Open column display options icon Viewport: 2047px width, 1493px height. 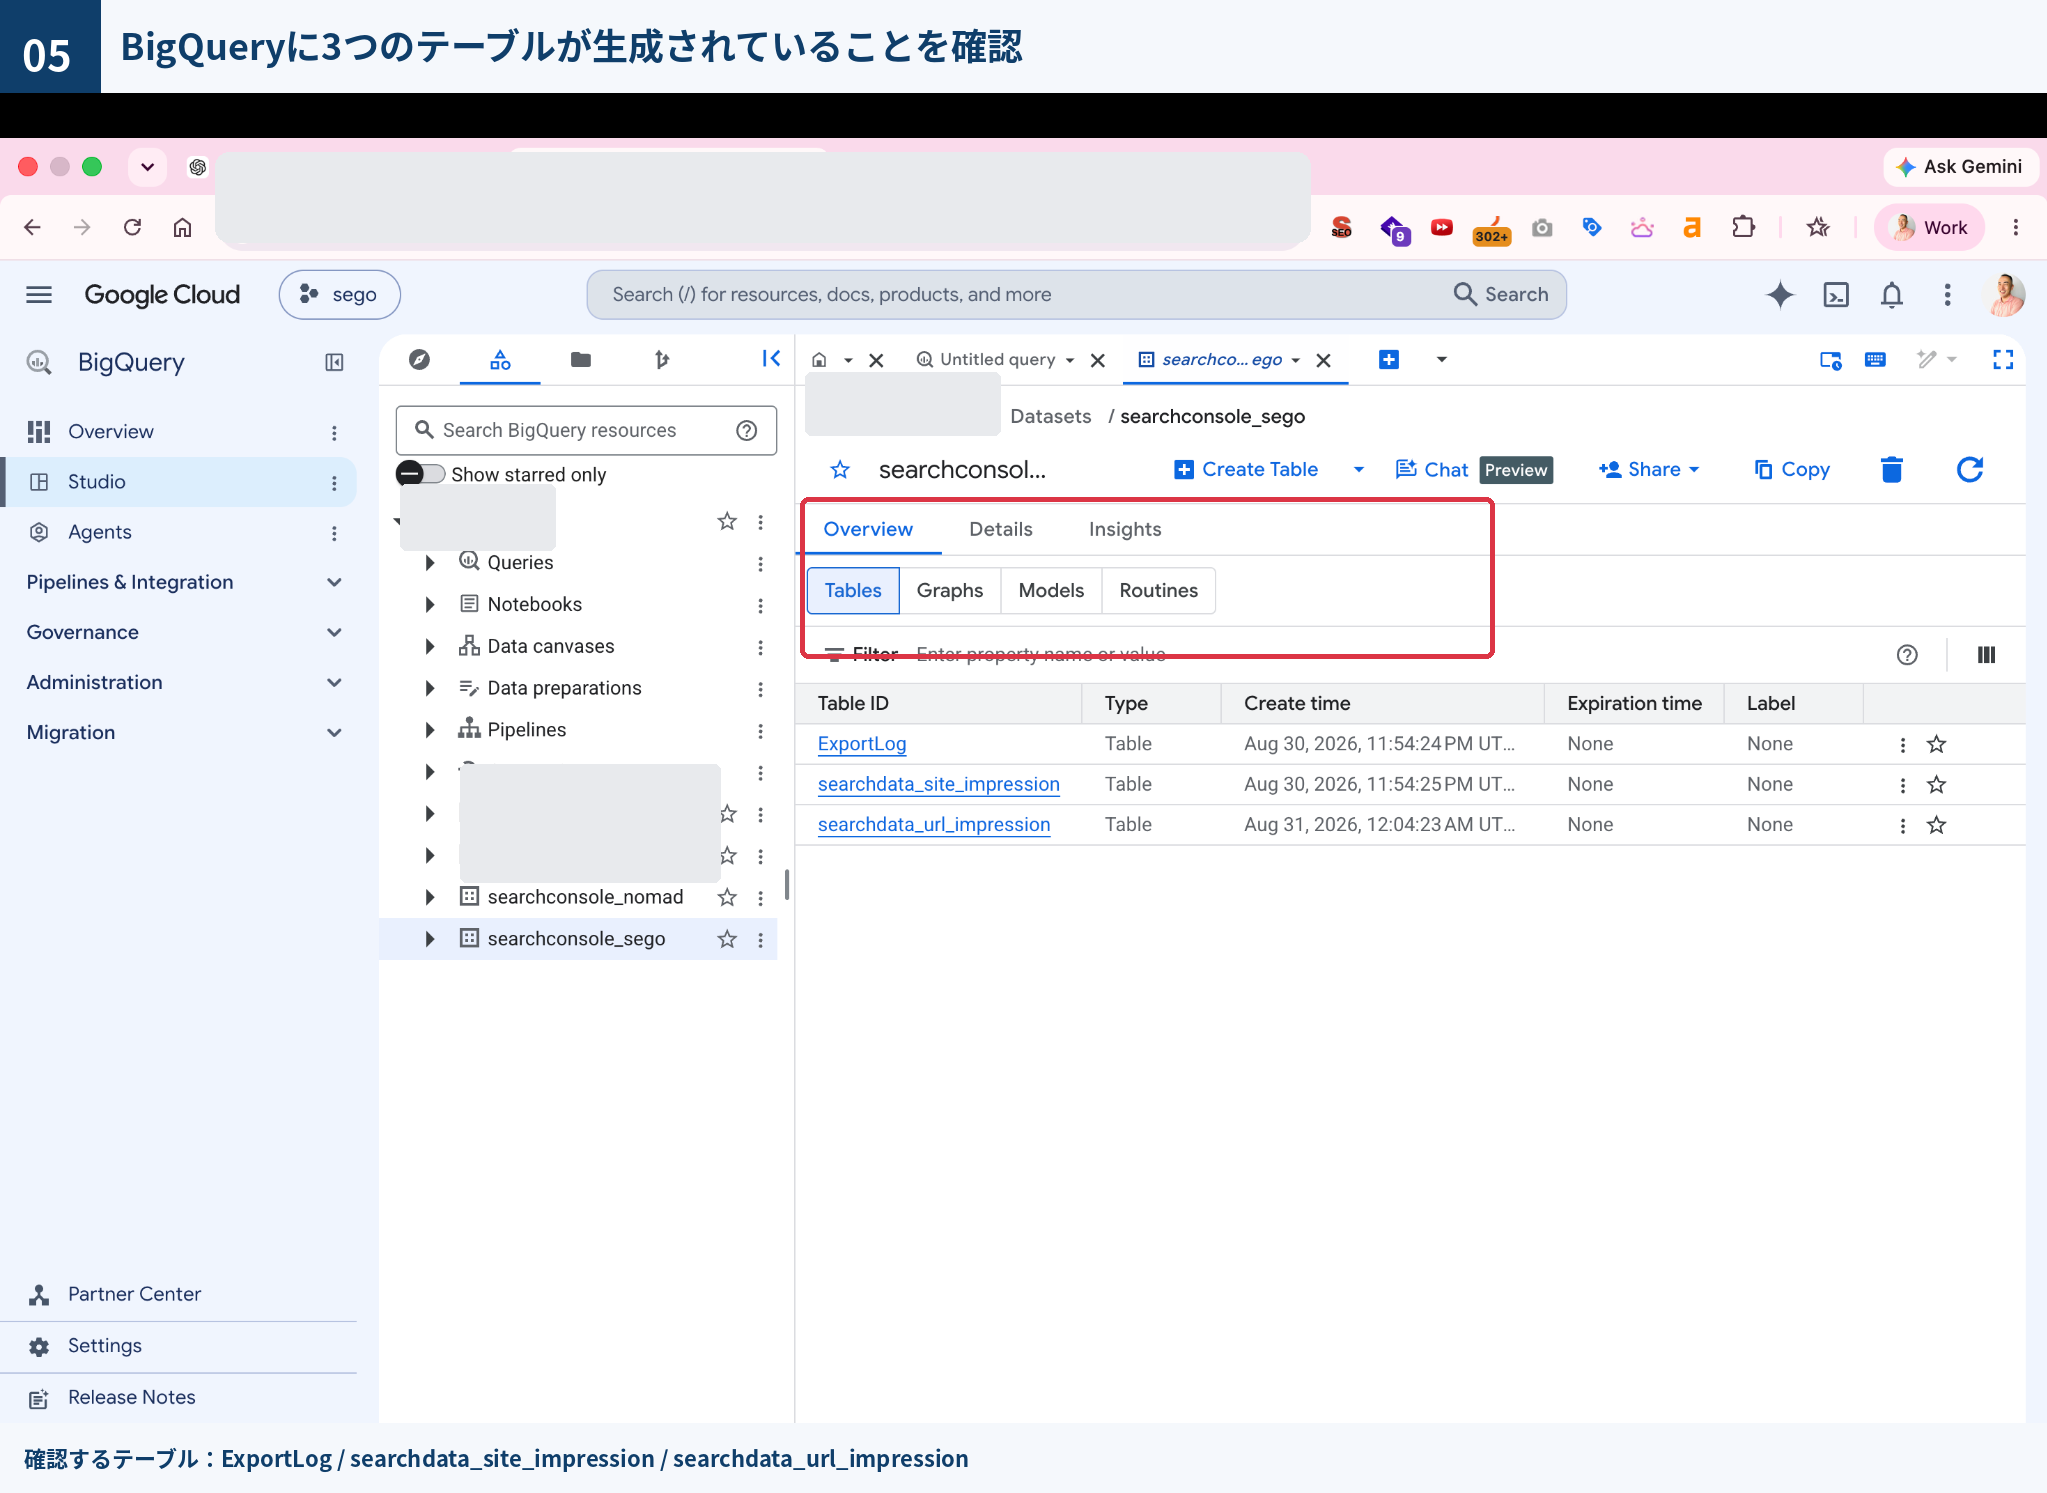(1986, 654)
